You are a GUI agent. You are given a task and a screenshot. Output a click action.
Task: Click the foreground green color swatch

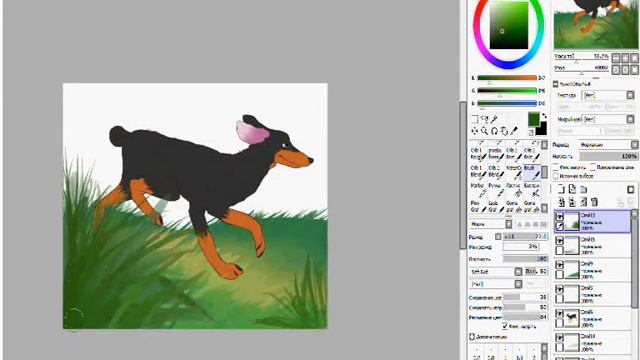click(x=533, y=119)
